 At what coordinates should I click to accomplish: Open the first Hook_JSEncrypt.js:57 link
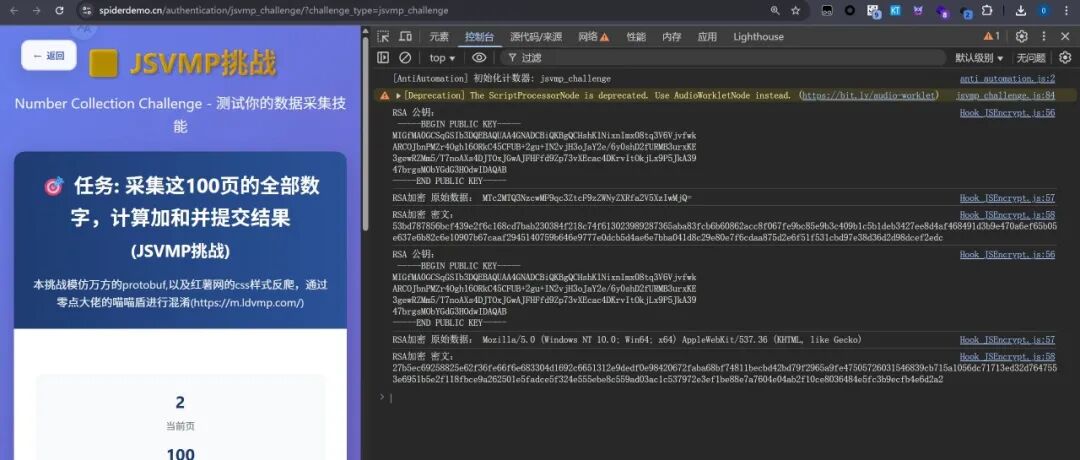(x=1007, y=198)
